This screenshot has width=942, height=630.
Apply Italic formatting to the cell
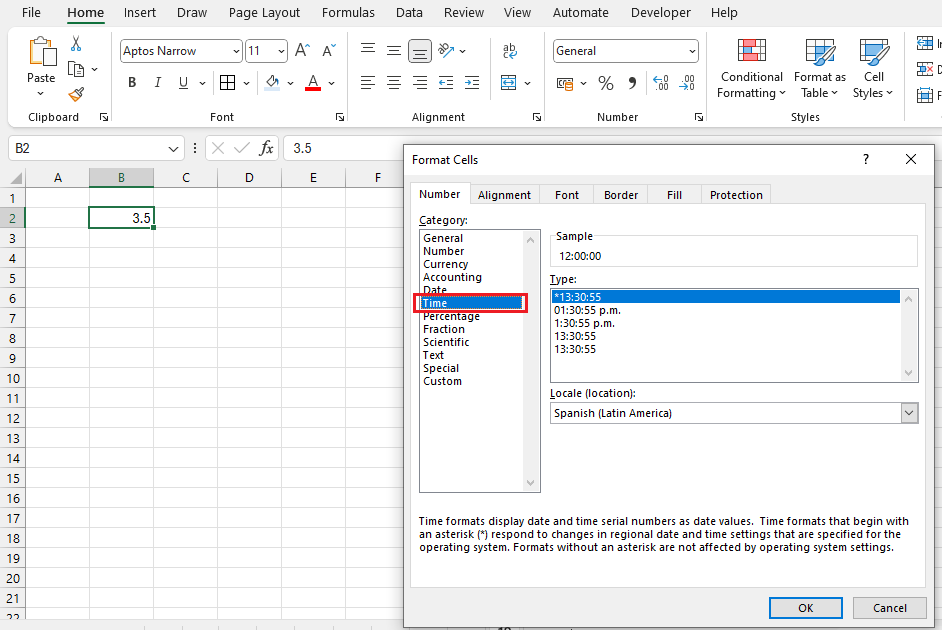click(x=157, y=83)
